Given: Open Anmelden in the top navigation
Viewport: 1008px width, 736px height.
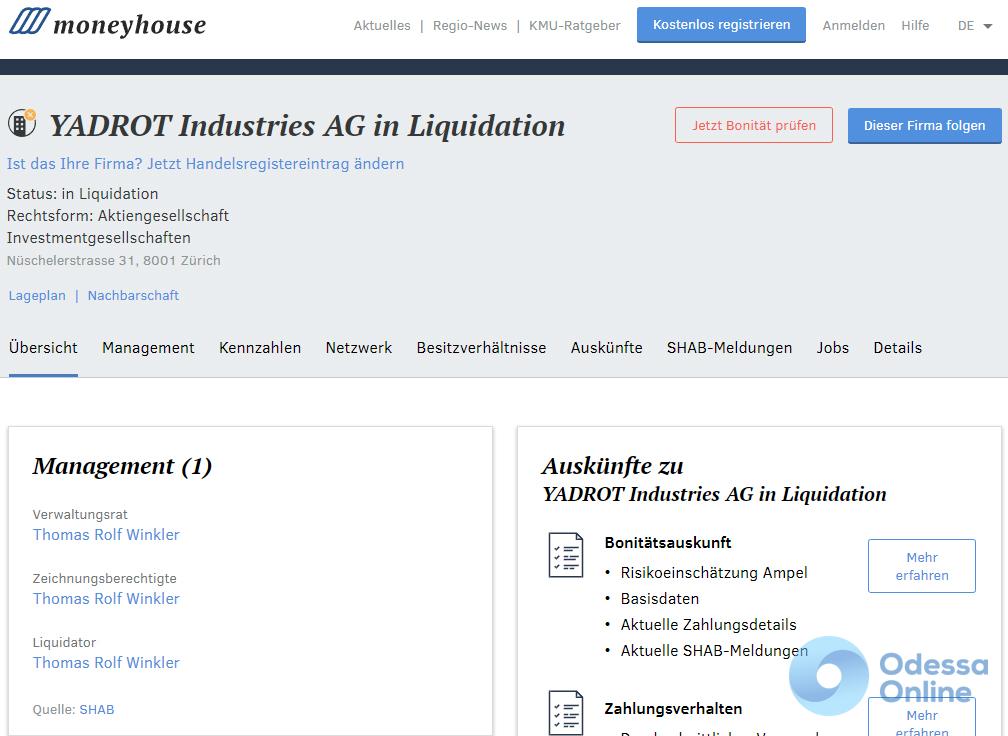Looking at the screenshot, I should [x=853, y=26].
